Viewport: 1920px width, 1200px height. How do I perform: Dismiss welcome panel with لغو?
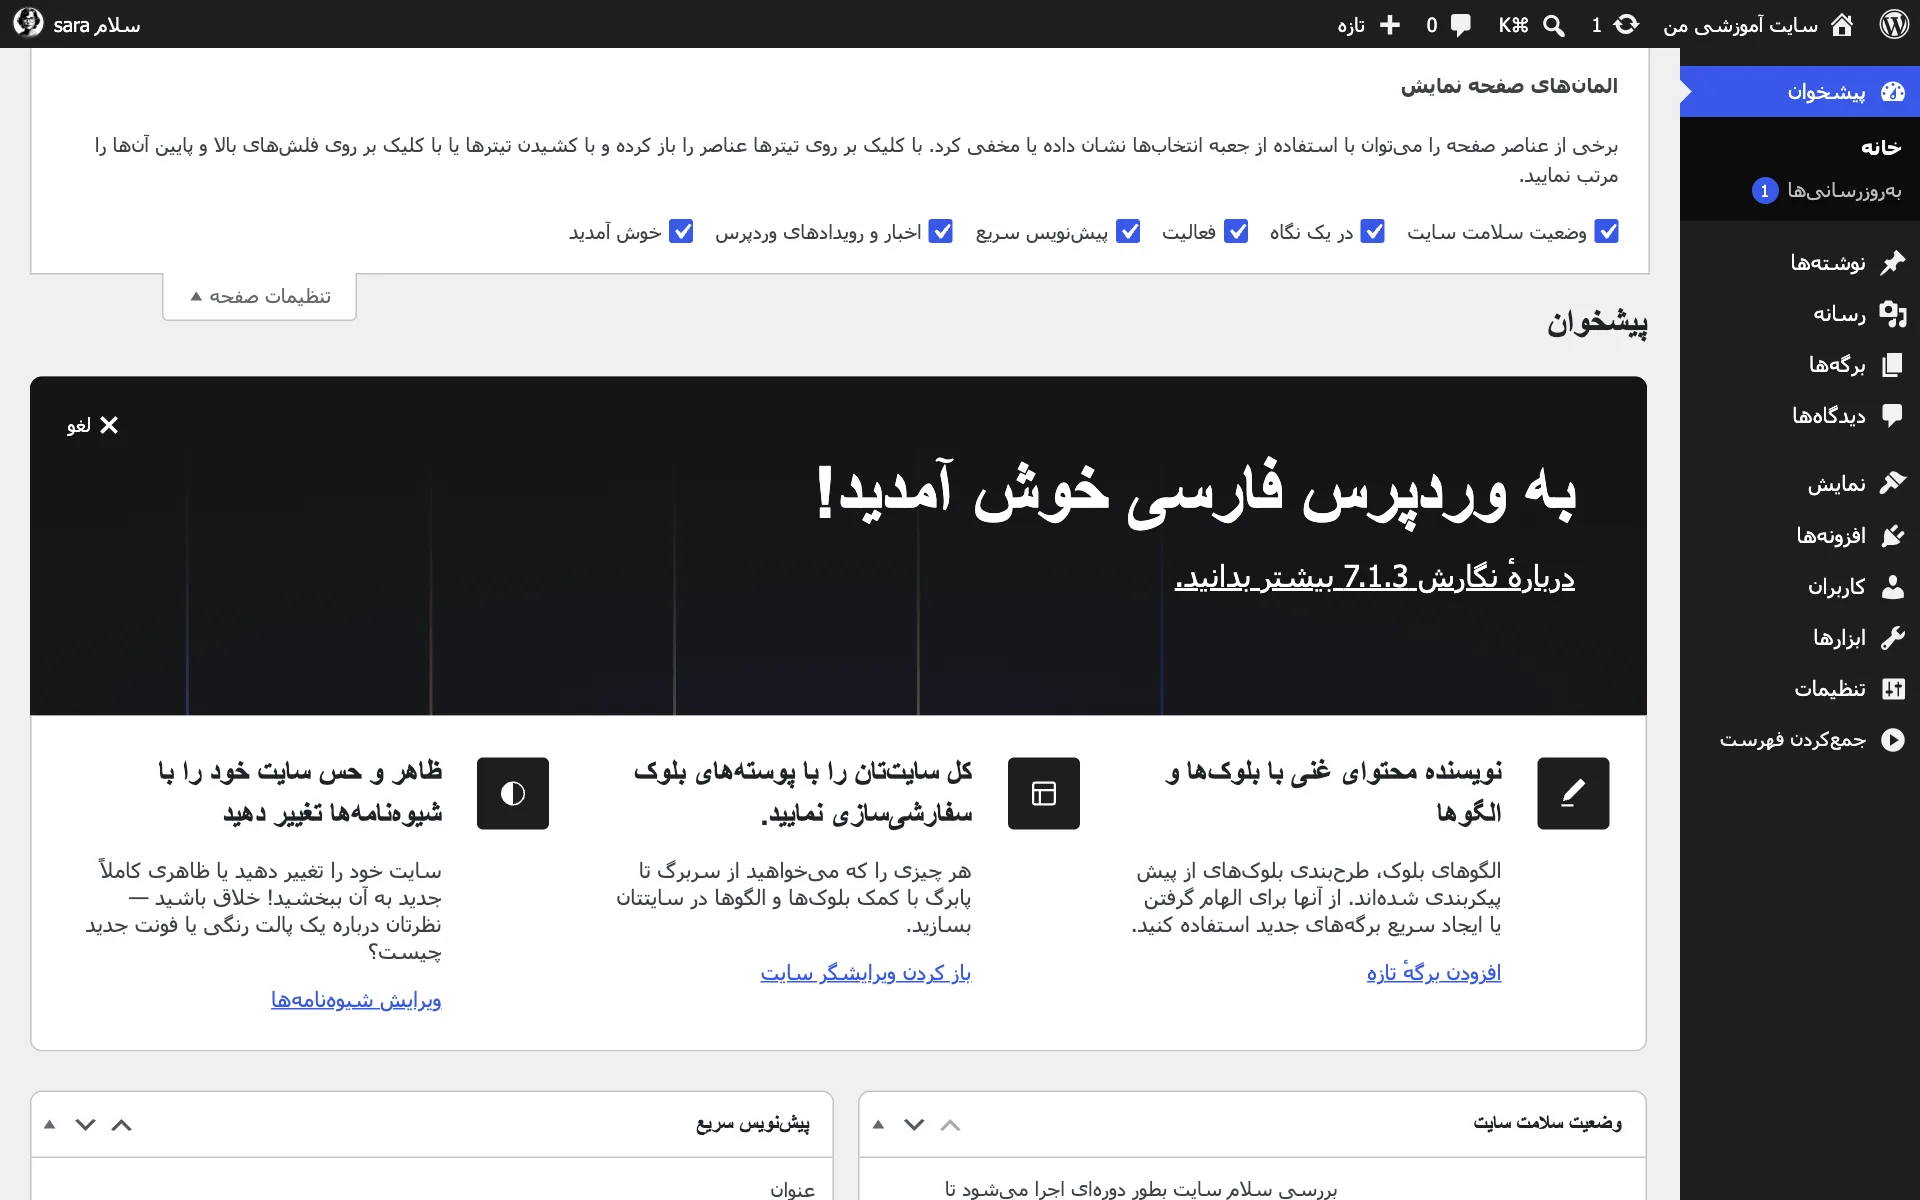pyautogui.click(x=93, y=426)
